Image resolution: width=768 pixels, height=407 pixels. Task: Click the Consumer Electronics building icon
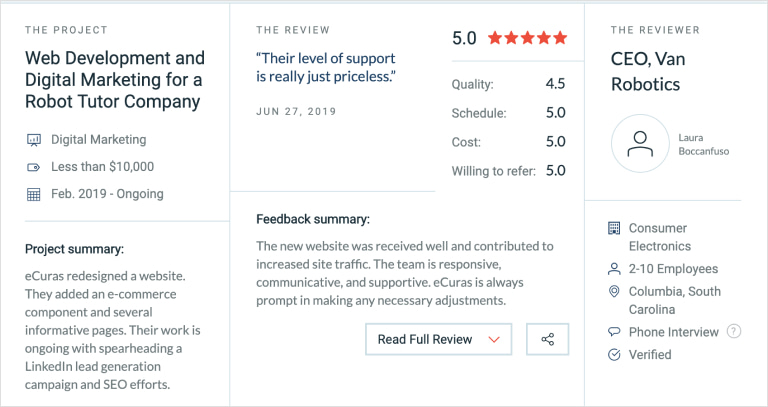[614, 228]
